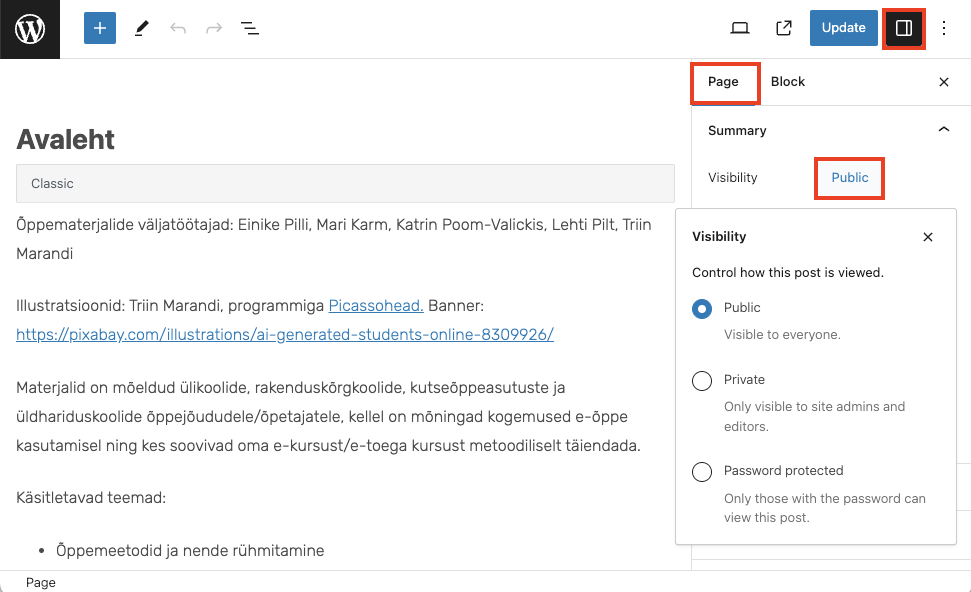Viewport: 971px width, 592px height.
Task: Close the Visibility popover
Action: (x=928, y=237)
